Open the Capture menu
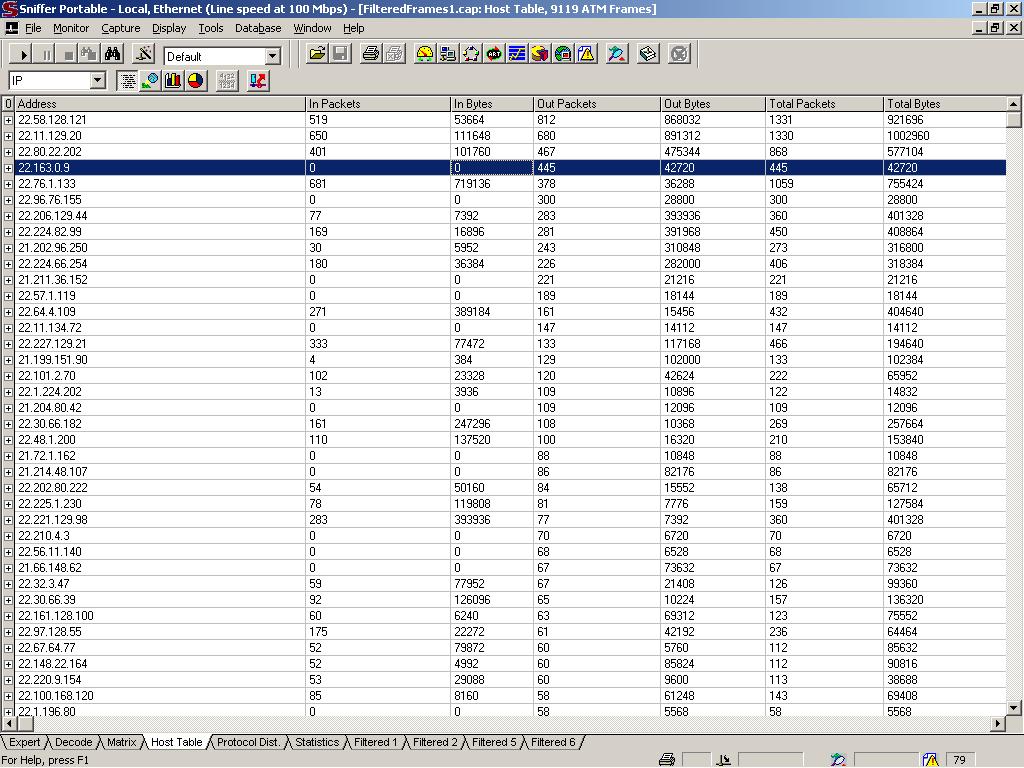The height and width of the screenshot is (768, 1024). (120, 28)
